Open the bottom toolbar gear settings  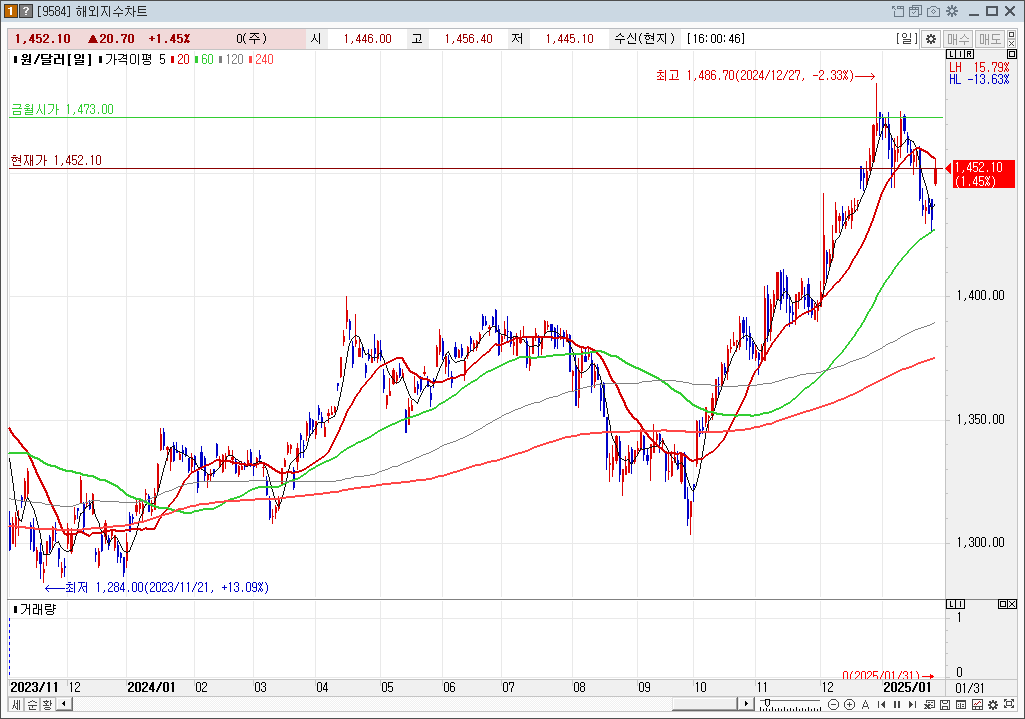point(992,705)
